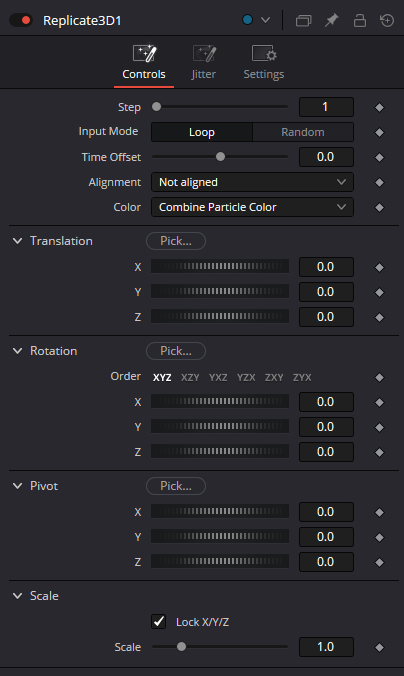Click the rotation Order keyframe diamond
Viewport: 404px width, 676px height.
[x=379, y=377]
